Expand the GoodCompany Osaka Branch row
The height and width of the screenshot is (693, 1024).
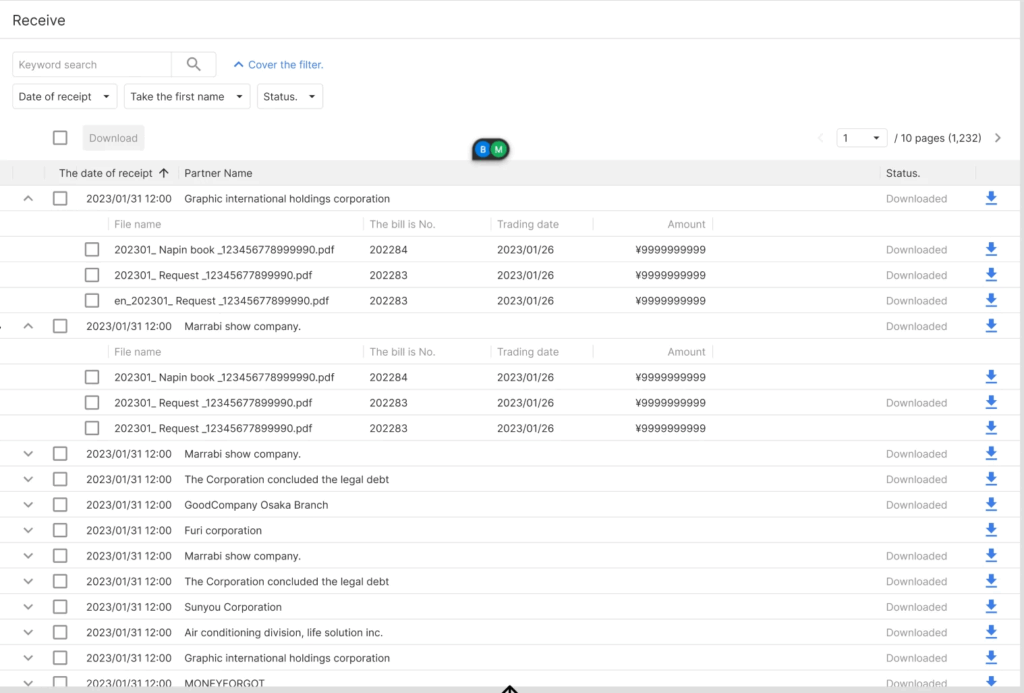tap(28, 505)
